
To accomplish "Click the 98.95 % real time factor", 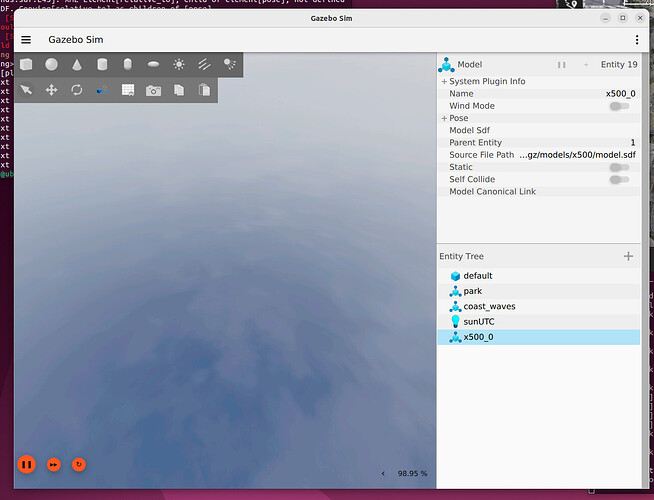I will click(x=412, y=473).
